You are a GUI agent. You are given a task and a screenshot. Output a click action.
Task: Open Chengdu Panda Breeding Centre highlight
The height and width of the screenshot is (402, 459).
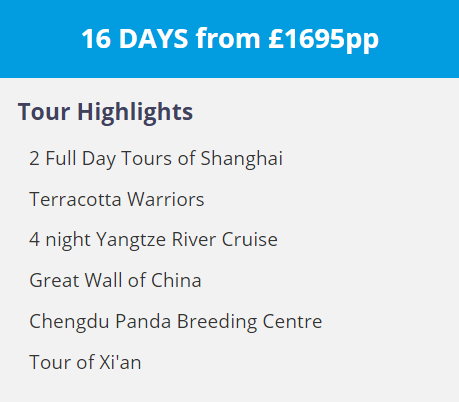pos(176,322)
